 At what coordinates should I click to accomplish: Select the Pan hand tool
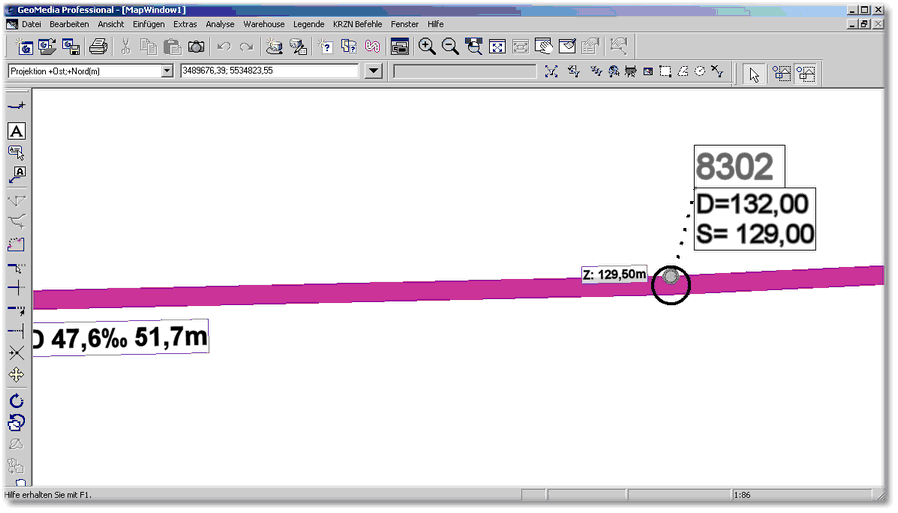click(545, 46)
